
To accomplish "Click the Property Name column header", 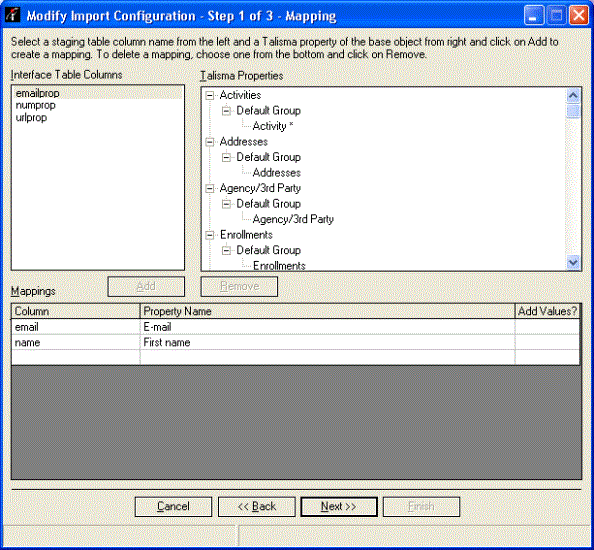I will (x=327, y=311).
